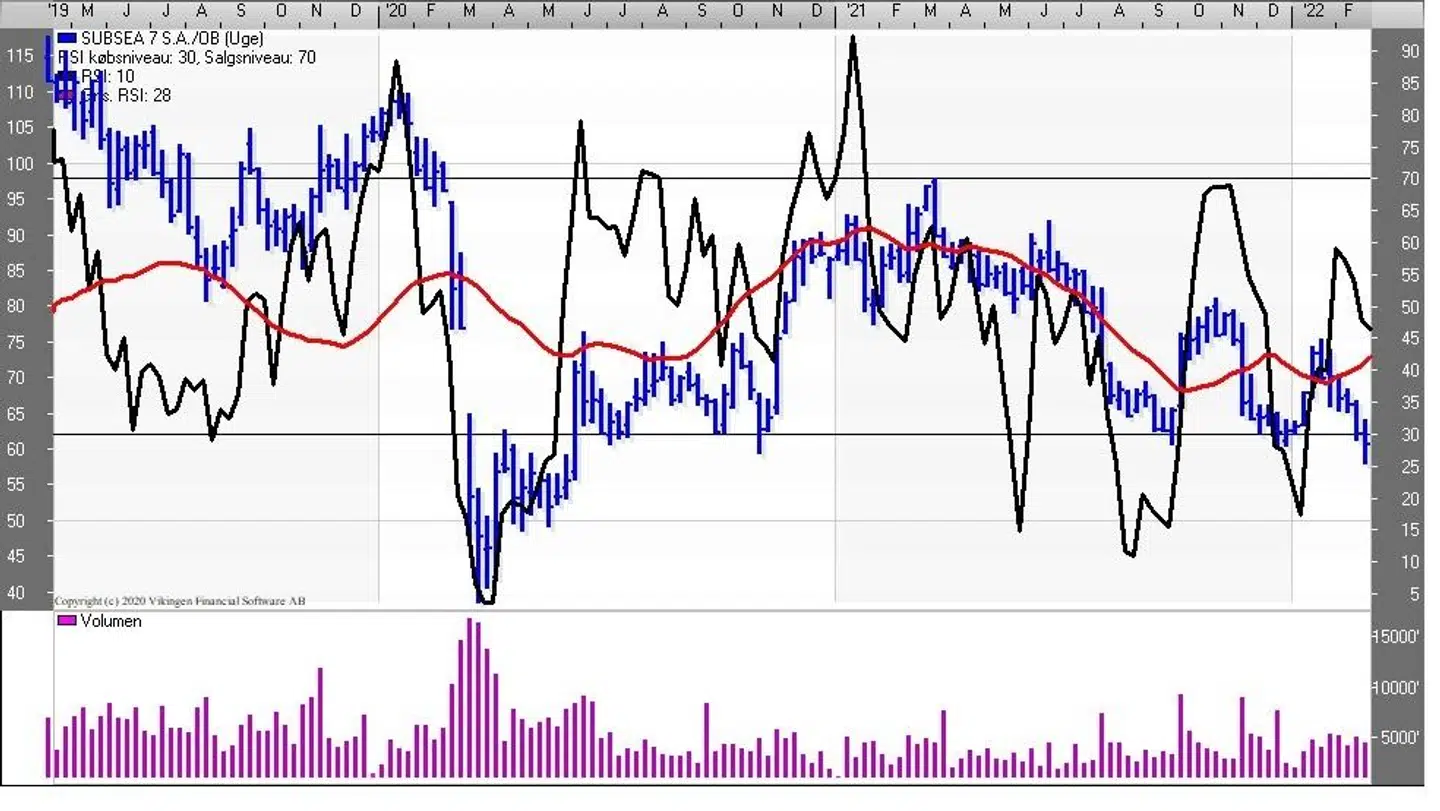Select the '20 year marker on time axis

coord(394,11)
